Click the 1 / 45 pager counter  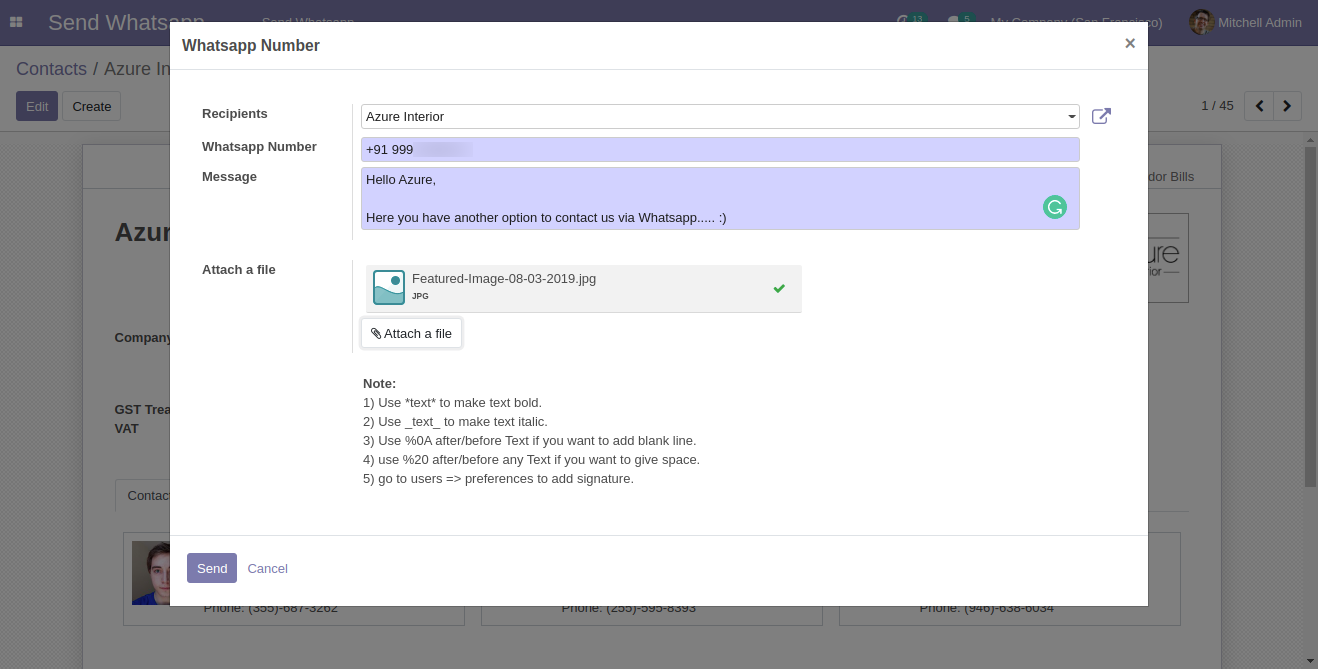point(1217,105)
